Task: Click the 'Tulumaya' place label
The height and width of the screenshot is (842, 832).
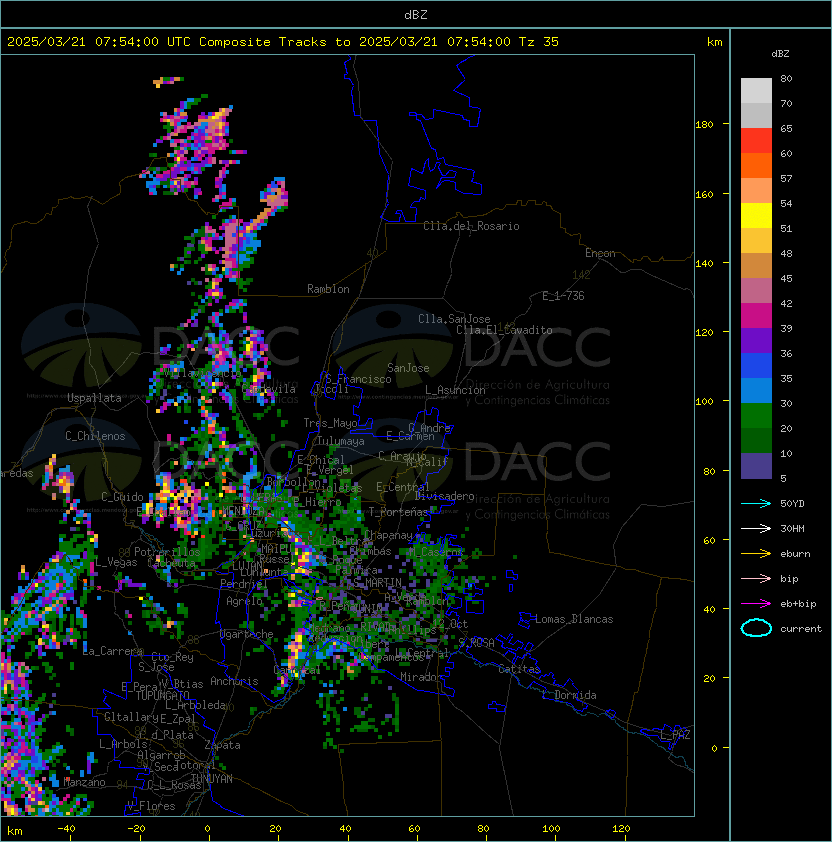Action: click(x=341, y=441)
